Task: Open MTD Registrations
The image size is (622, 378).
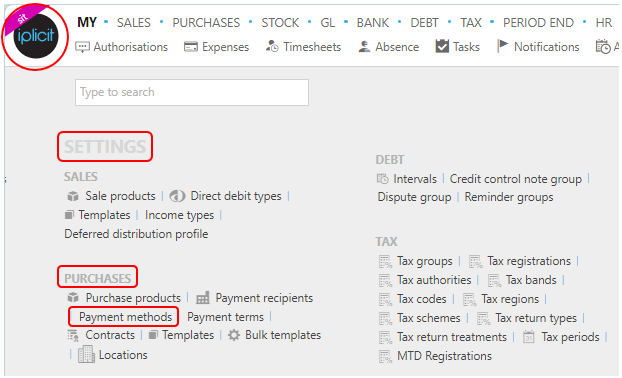Action: [444, 356]
